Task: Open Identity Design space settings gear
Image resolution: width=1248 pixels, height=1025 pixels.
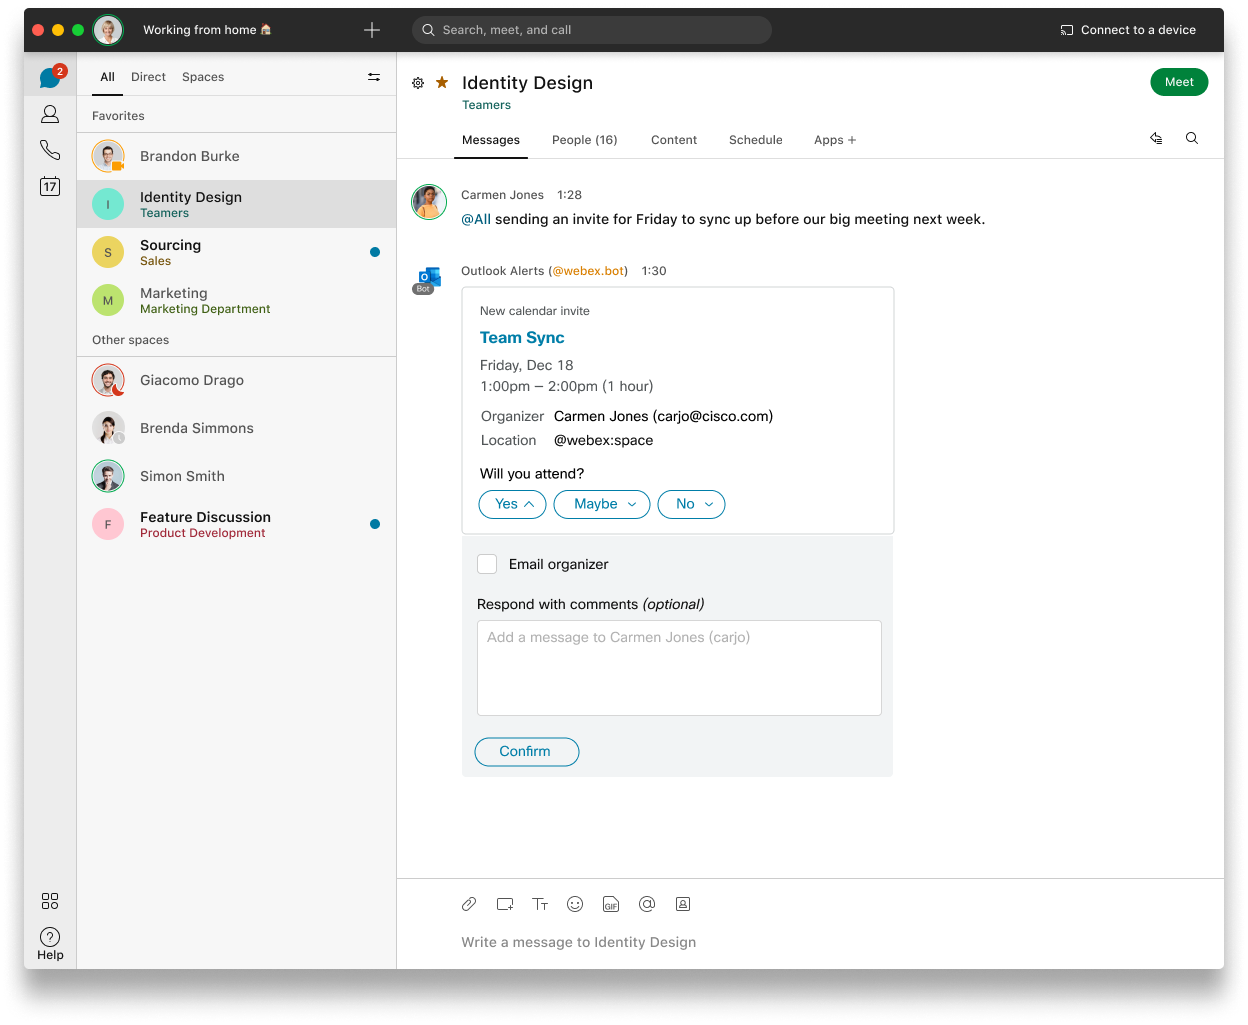Action: (418, 83)
